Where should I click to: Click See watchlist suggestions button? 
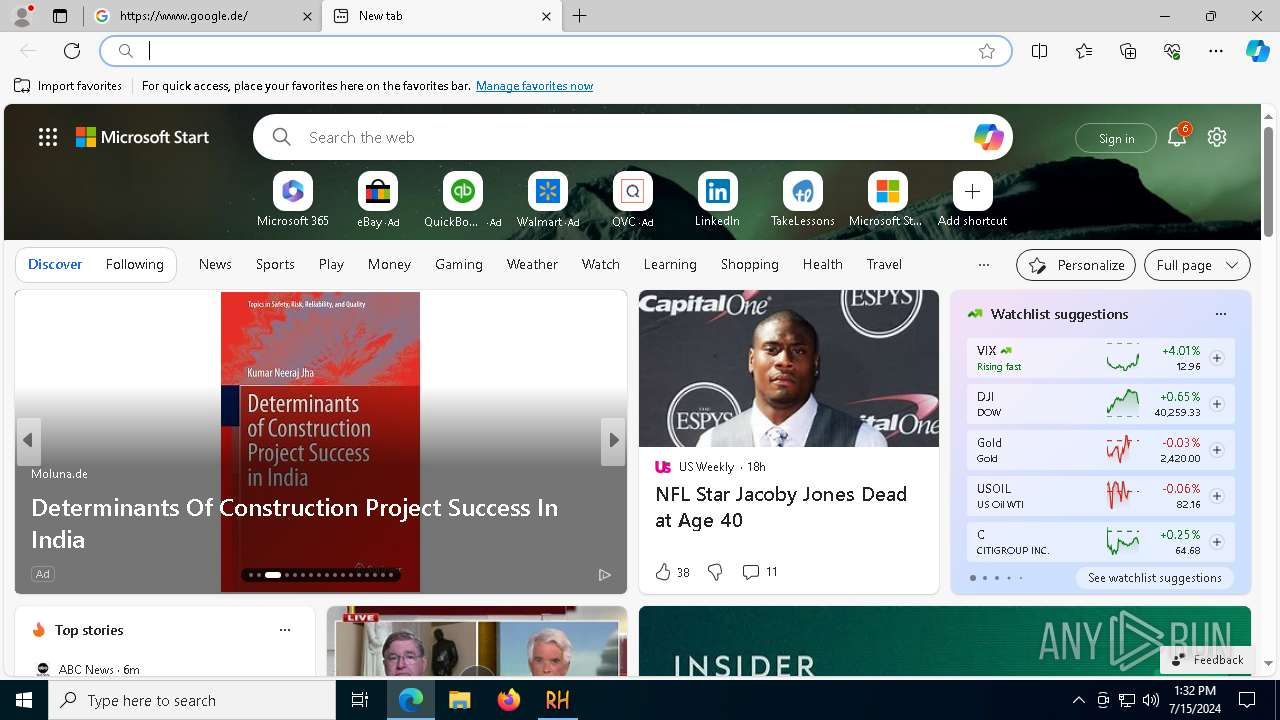click(1154, 578)
